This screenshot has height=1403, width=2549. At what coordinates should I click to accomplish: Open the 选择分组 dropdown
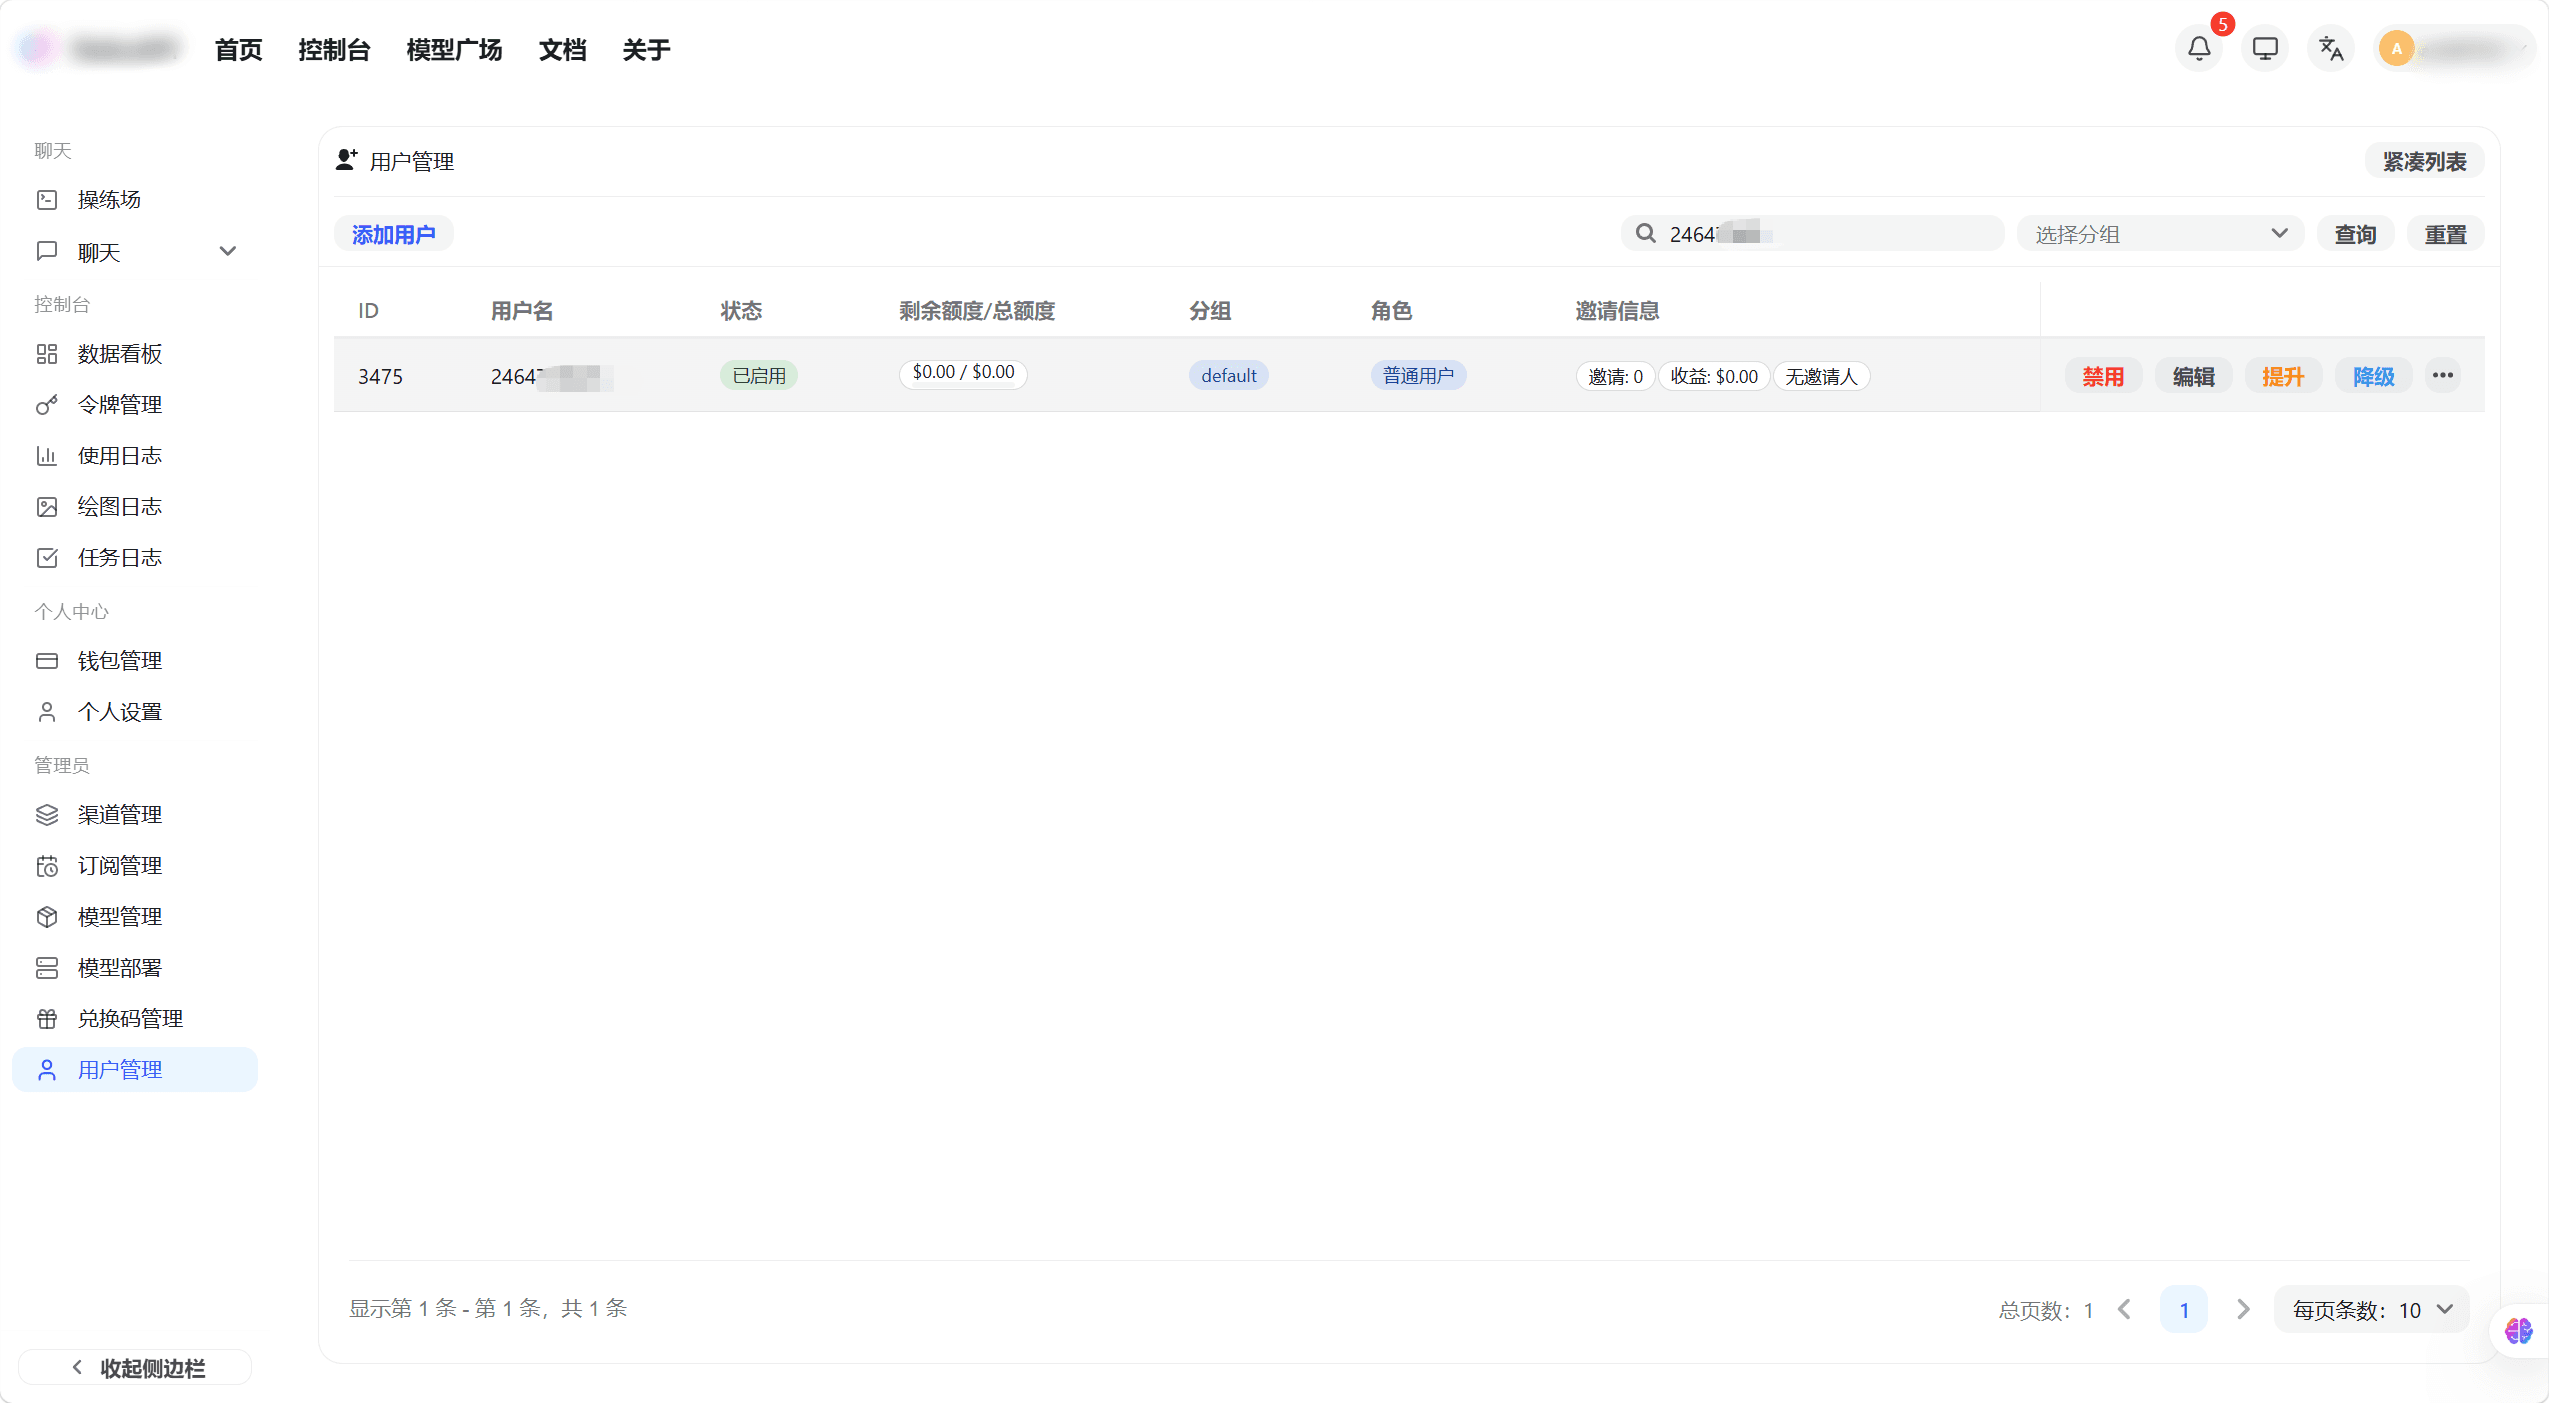[x=2160, y=234]
